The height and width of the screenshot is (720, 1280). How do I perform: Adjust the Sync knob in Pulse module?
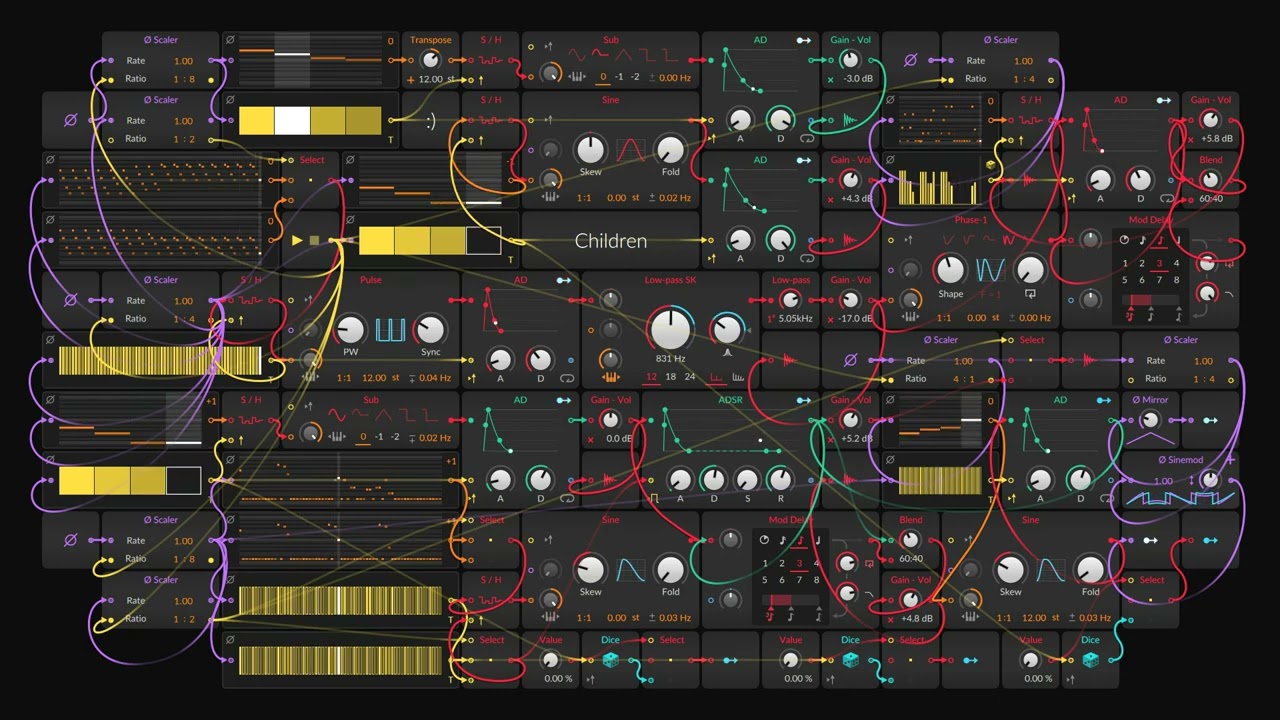pyautogui.click(x=430, y=330)
